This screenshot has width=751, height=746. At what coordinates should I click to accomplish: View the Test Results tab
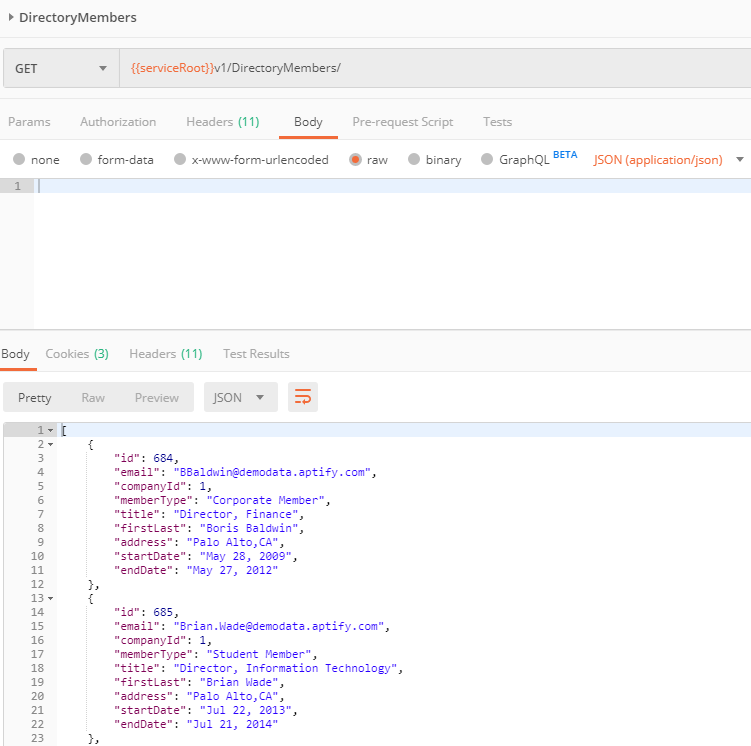click(x=256, y=354)
